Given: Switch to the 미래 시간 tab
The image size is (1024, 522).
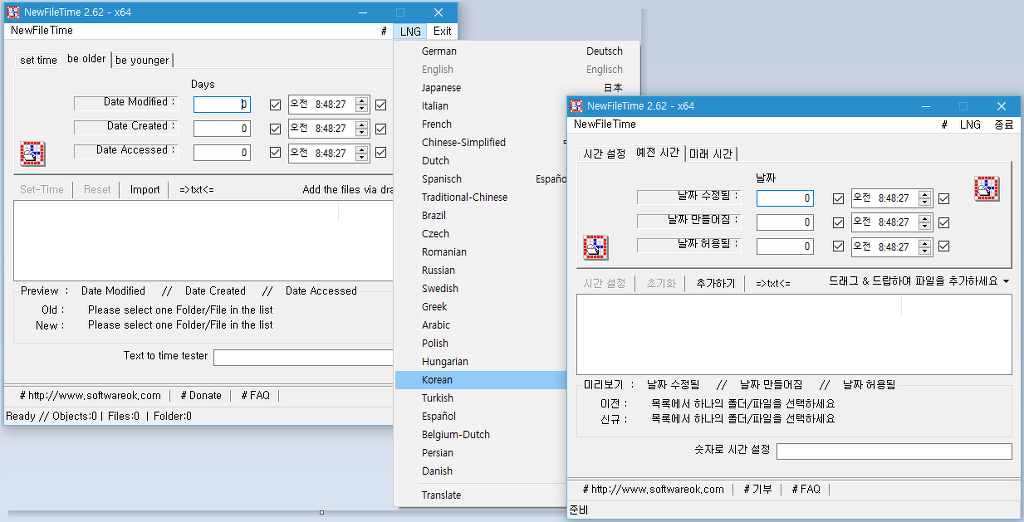Looking at the screenshot, I should click(712, 154).
